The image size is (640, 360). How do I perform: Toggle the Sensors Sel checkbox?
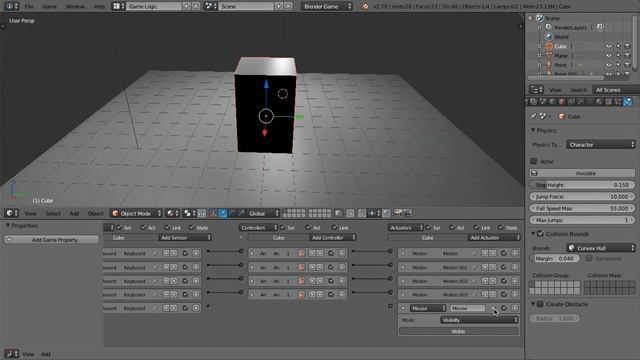pyautogui.click(x=120, y=227)
